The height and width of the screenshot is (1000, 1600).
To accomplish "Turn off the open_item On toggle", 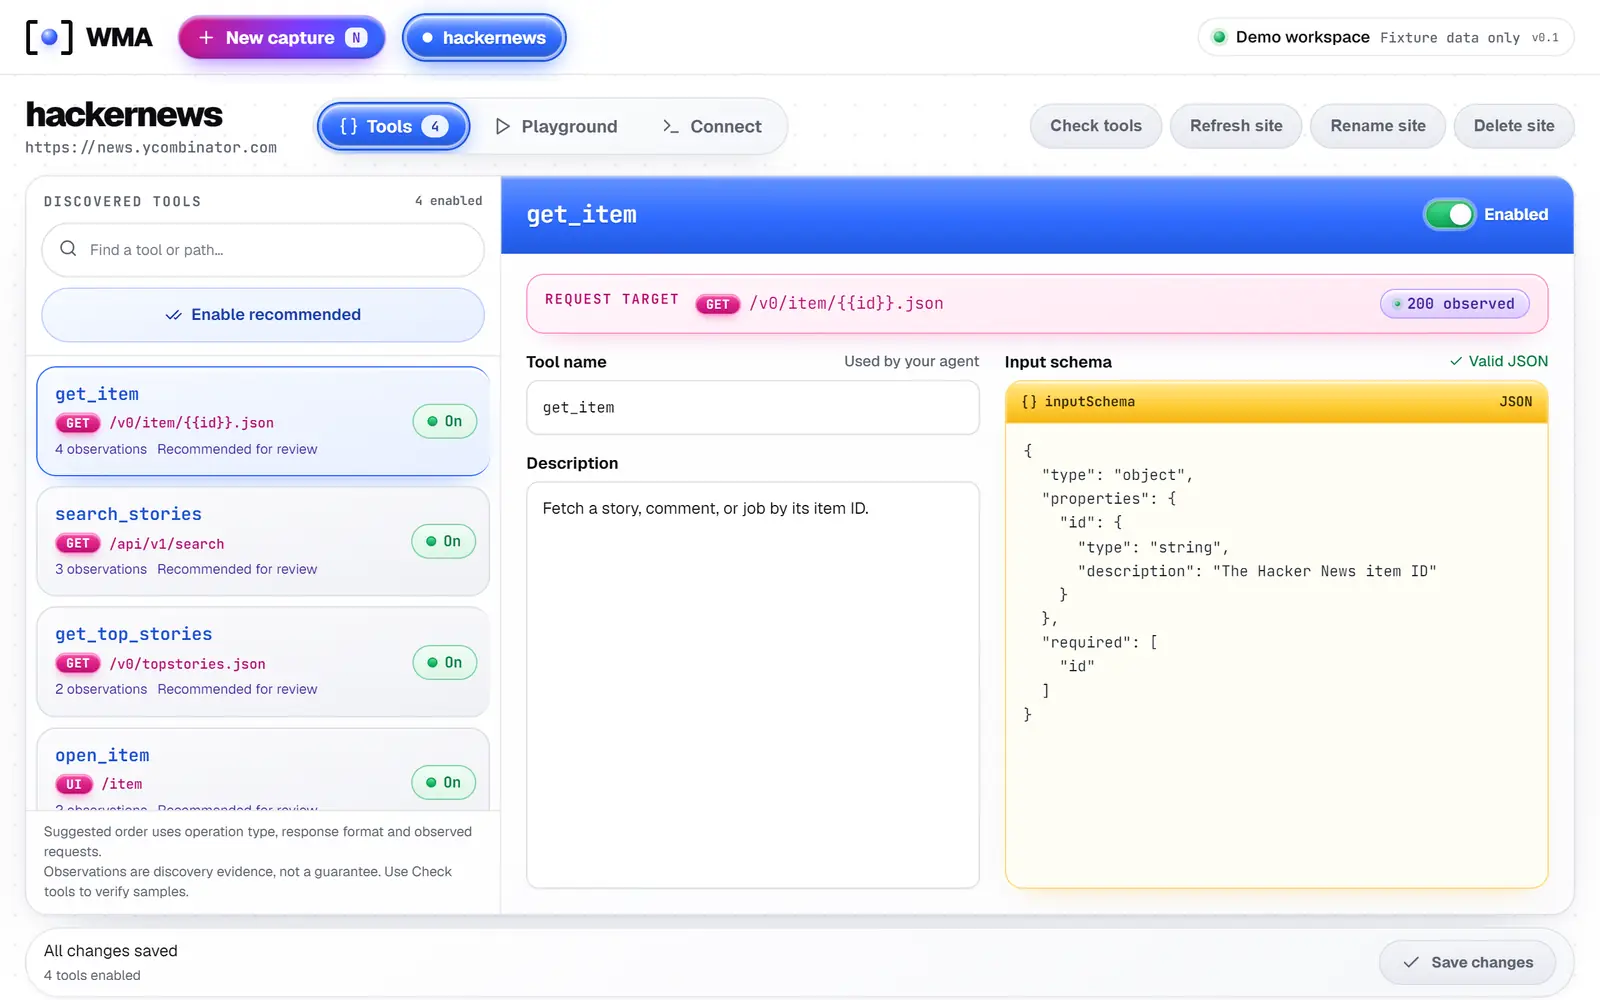I will [444, 782].
